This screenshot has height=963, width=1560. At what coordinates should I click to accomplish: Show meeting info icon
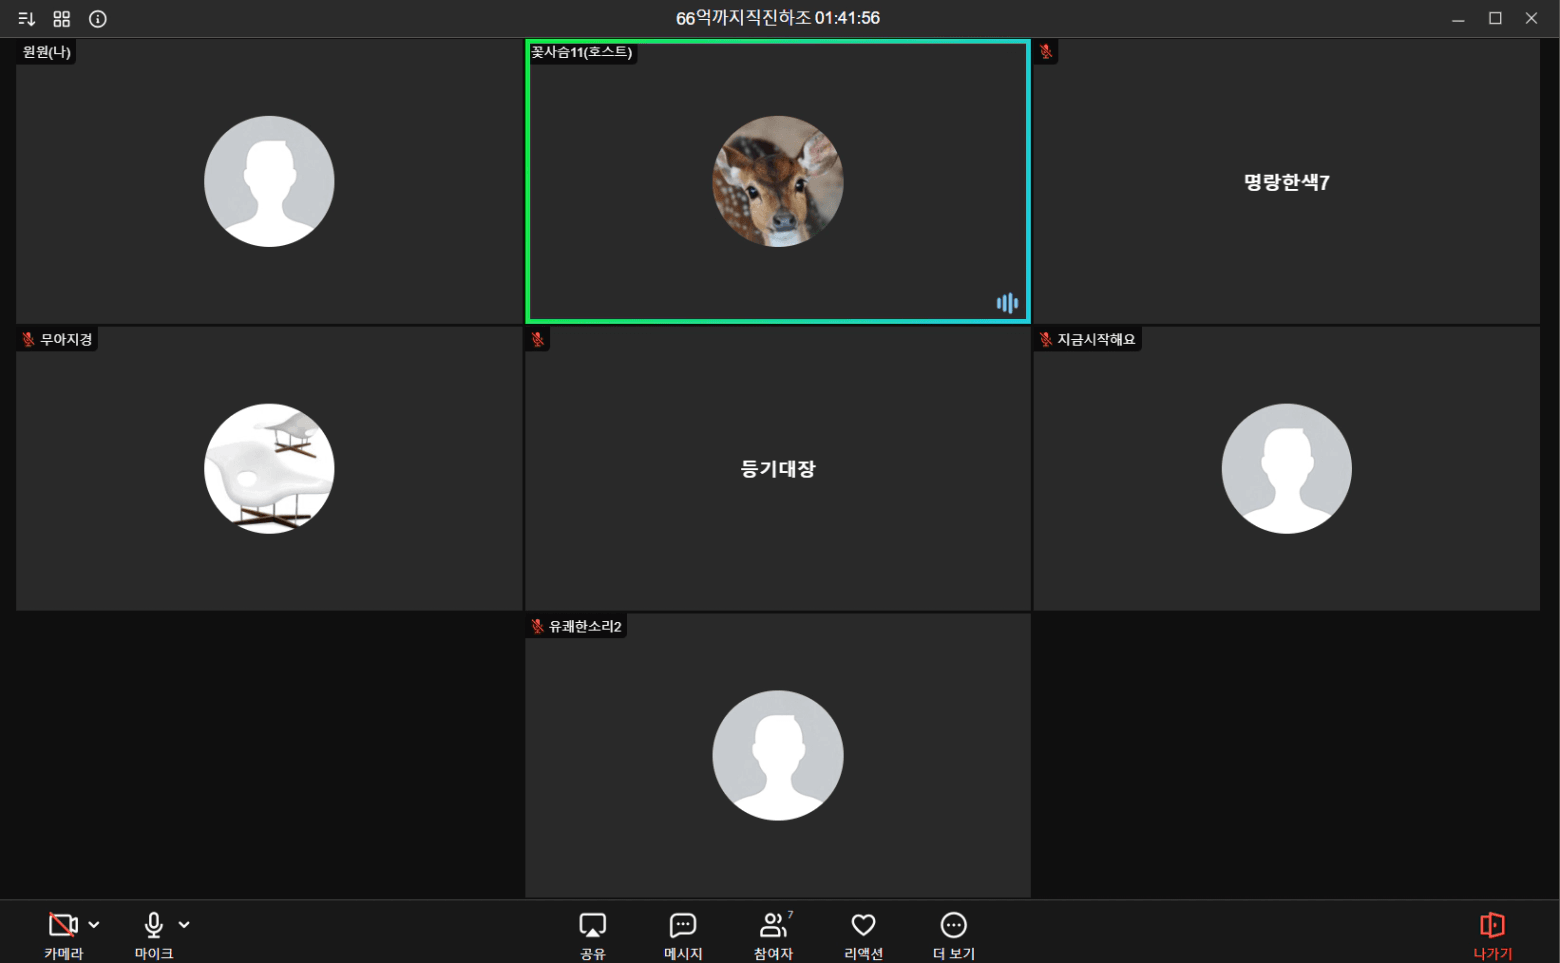coord(98,19)
